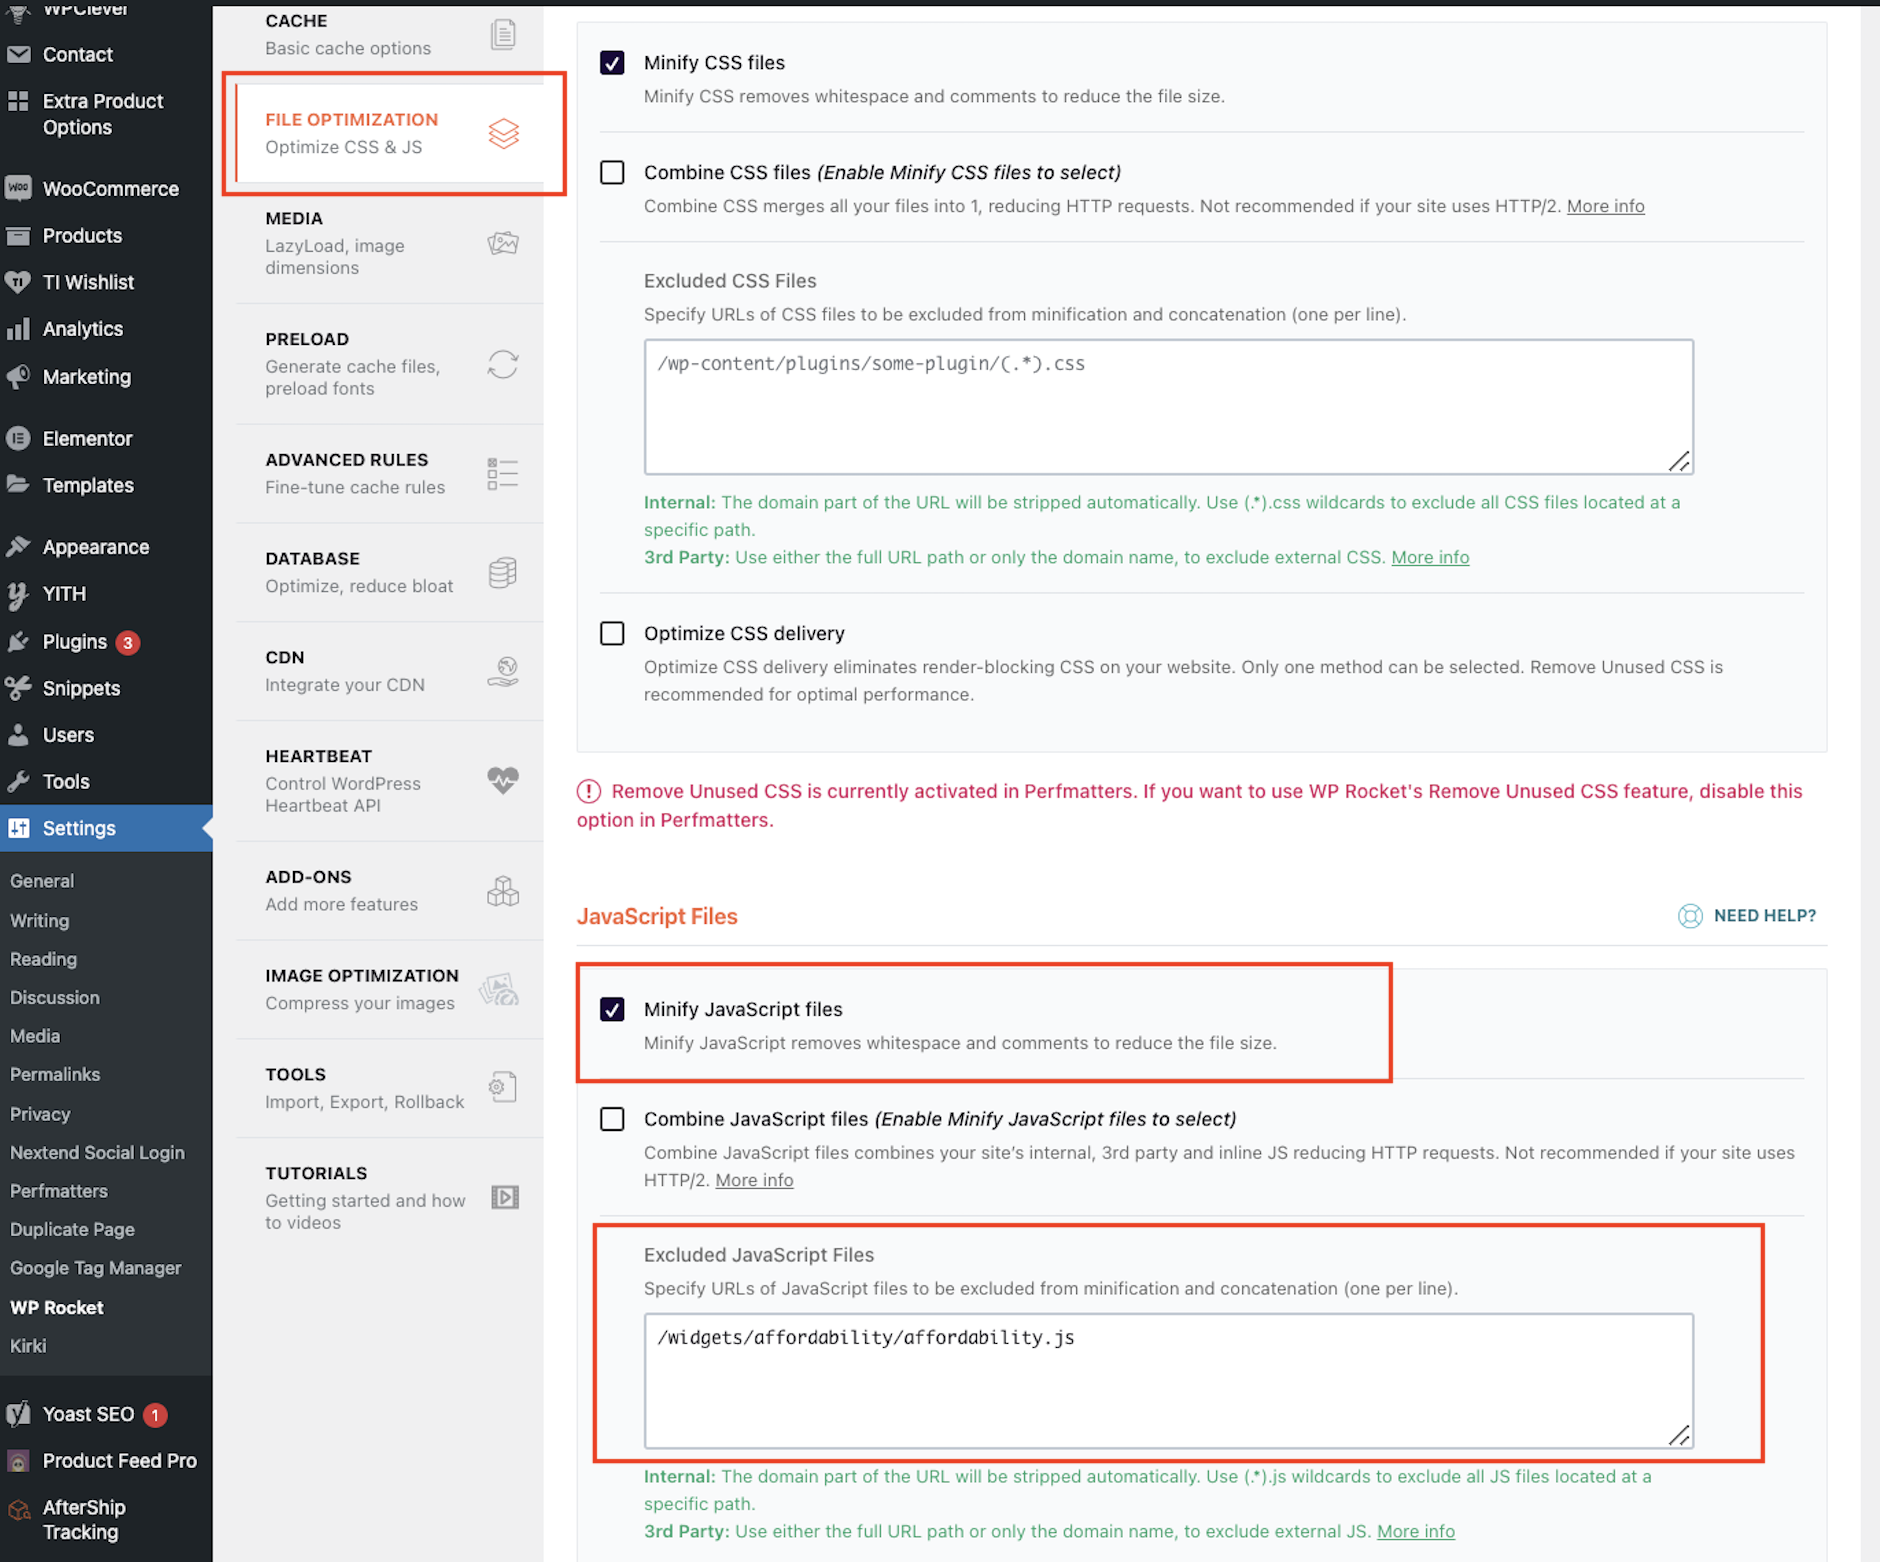1880x1562 pixels.
Task: Click the TI Wishlist heart icon
Action: pos(18,282)
